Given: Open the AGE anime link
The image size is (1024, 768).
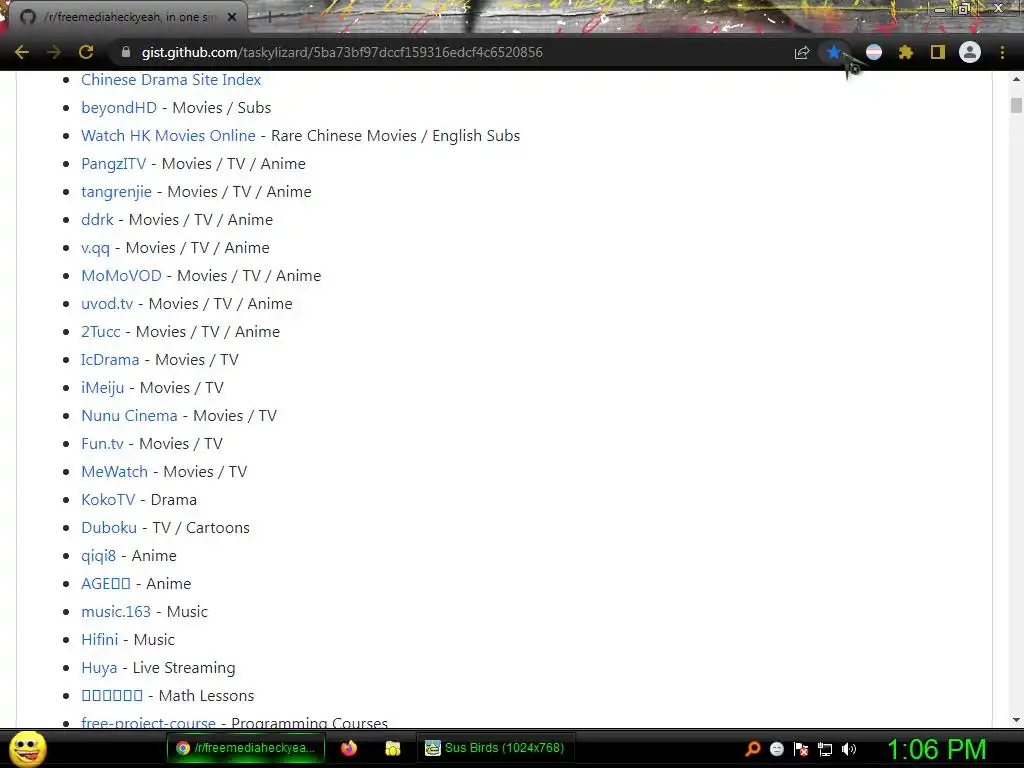Looking at the screenshot, I should point(106,584).
